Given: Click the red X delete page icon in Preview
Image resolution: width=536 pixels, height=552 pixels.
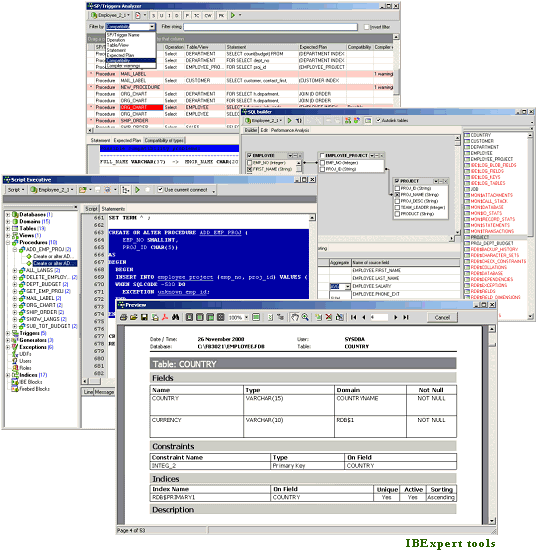Looking at the screenshot, I should click(x=329, y=318).
